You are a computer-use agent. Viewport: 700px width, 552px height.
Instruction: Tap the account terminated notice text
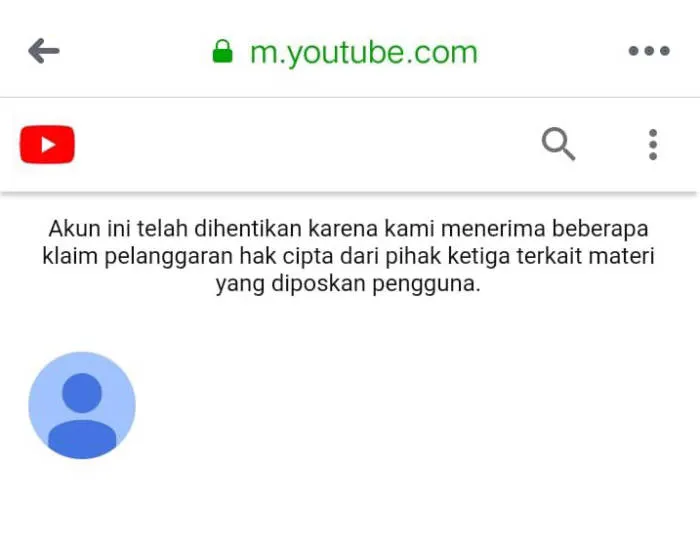click(348, 256)
